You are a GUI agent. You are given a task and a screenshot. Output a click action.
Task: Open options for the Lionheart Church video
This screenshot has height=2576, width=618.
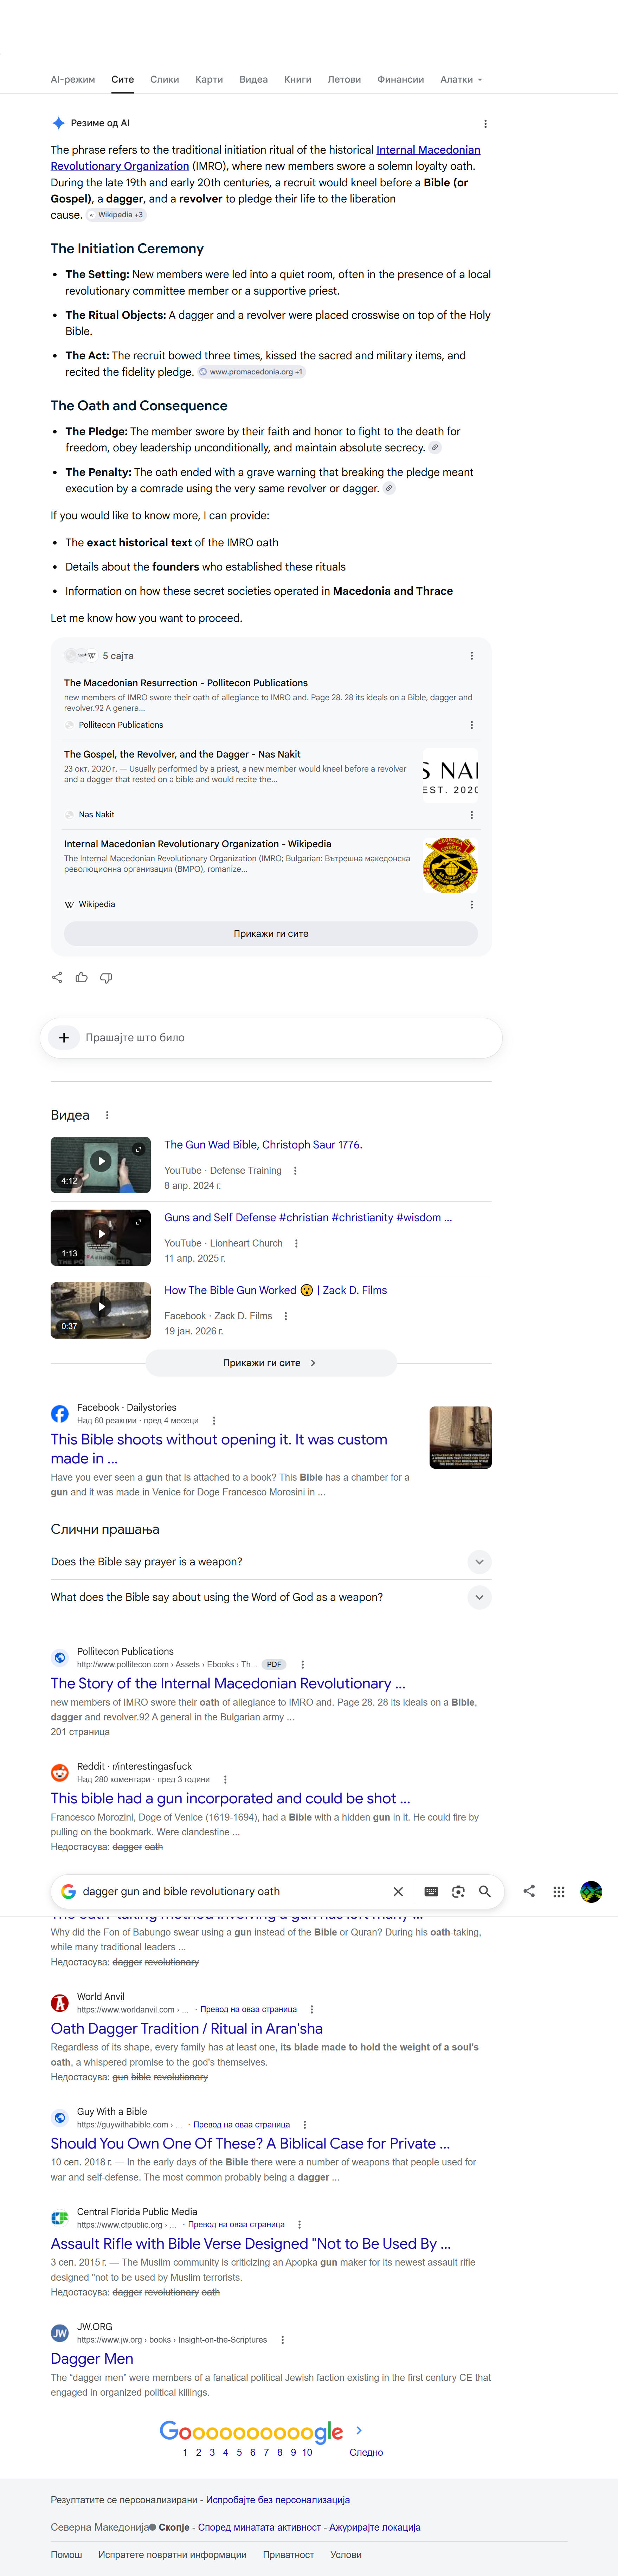click(296, 1244)
